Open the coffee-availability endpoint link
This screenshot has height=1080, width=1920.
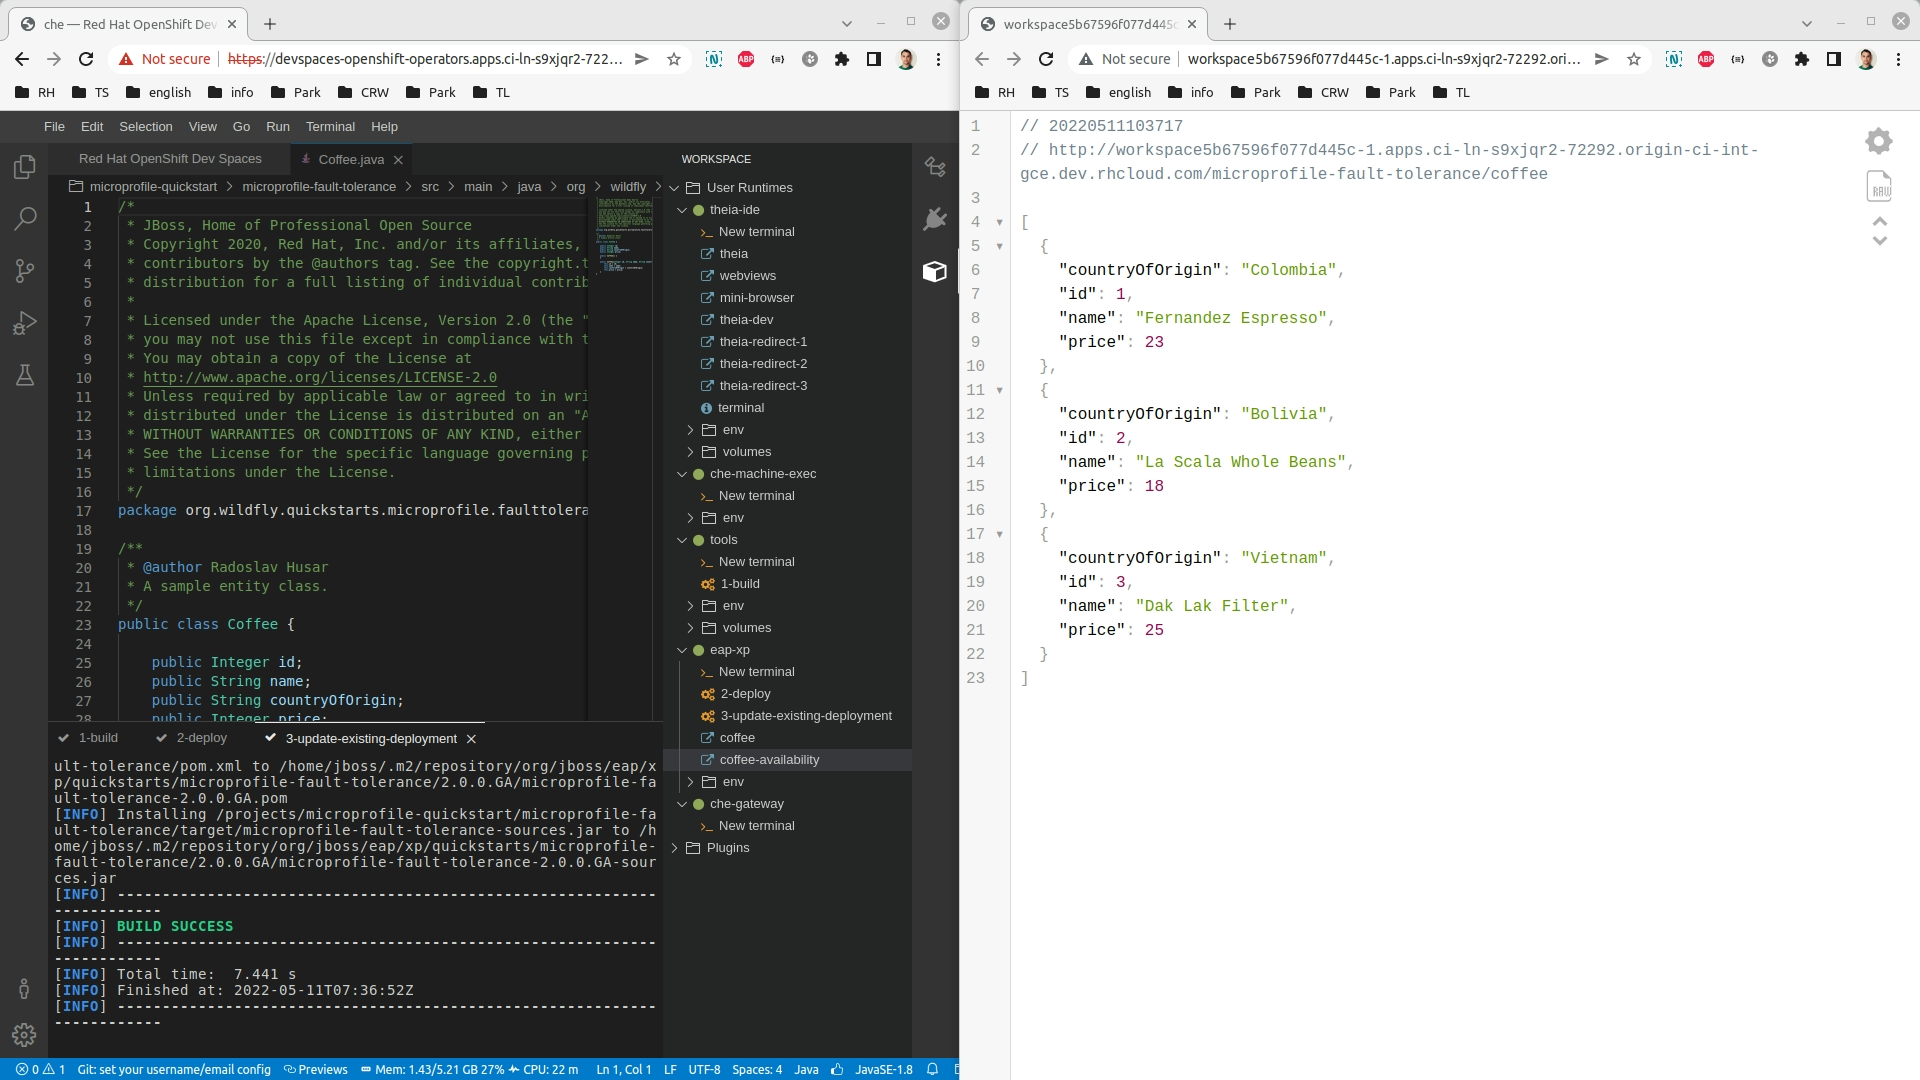click(768, 760)
